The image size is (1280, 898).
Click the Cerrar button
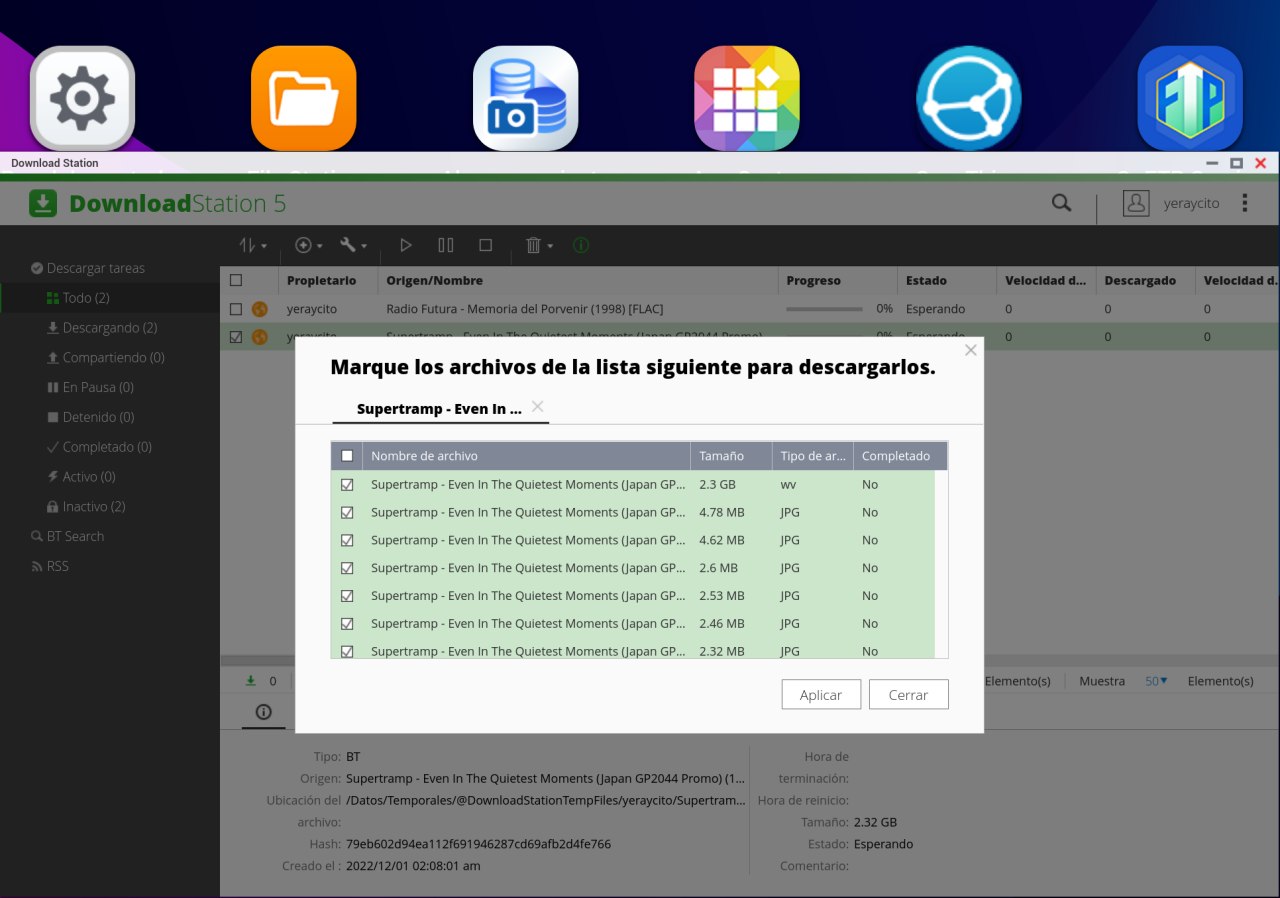(908, 695)
